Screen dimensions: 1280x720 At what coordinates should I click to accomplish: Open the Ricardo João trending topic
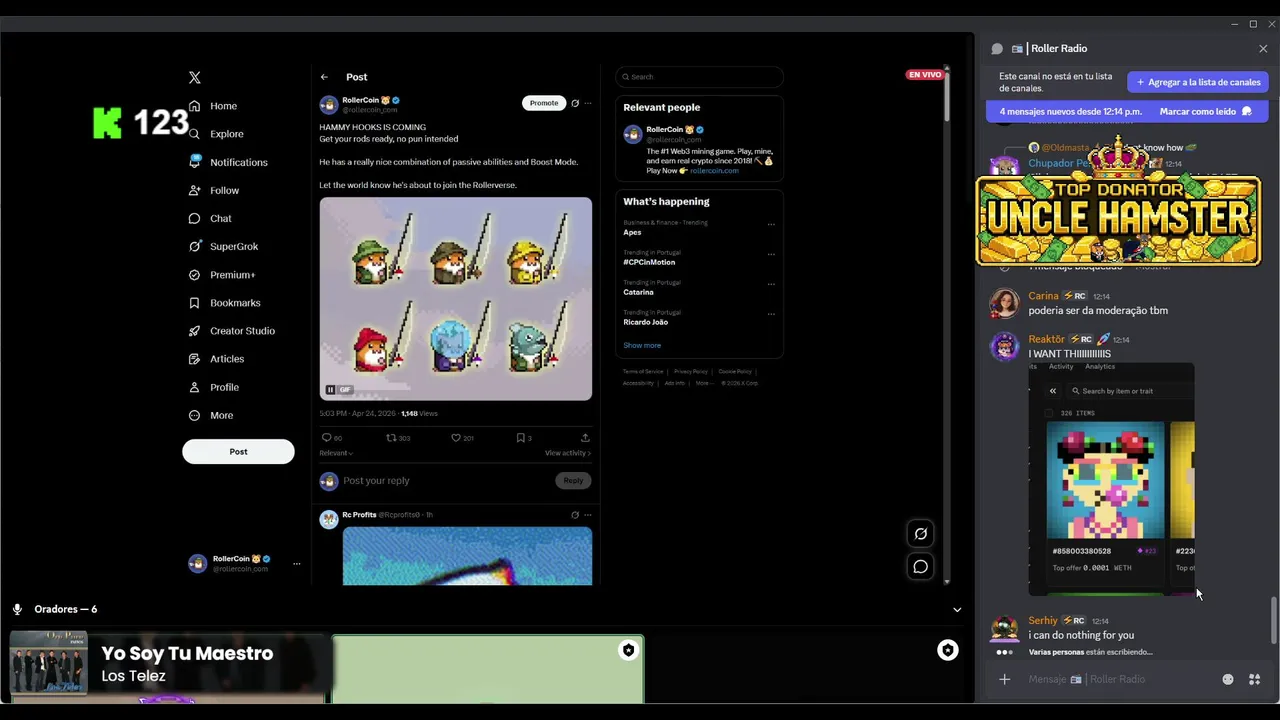pyautogui.click(x=646, y=322)
